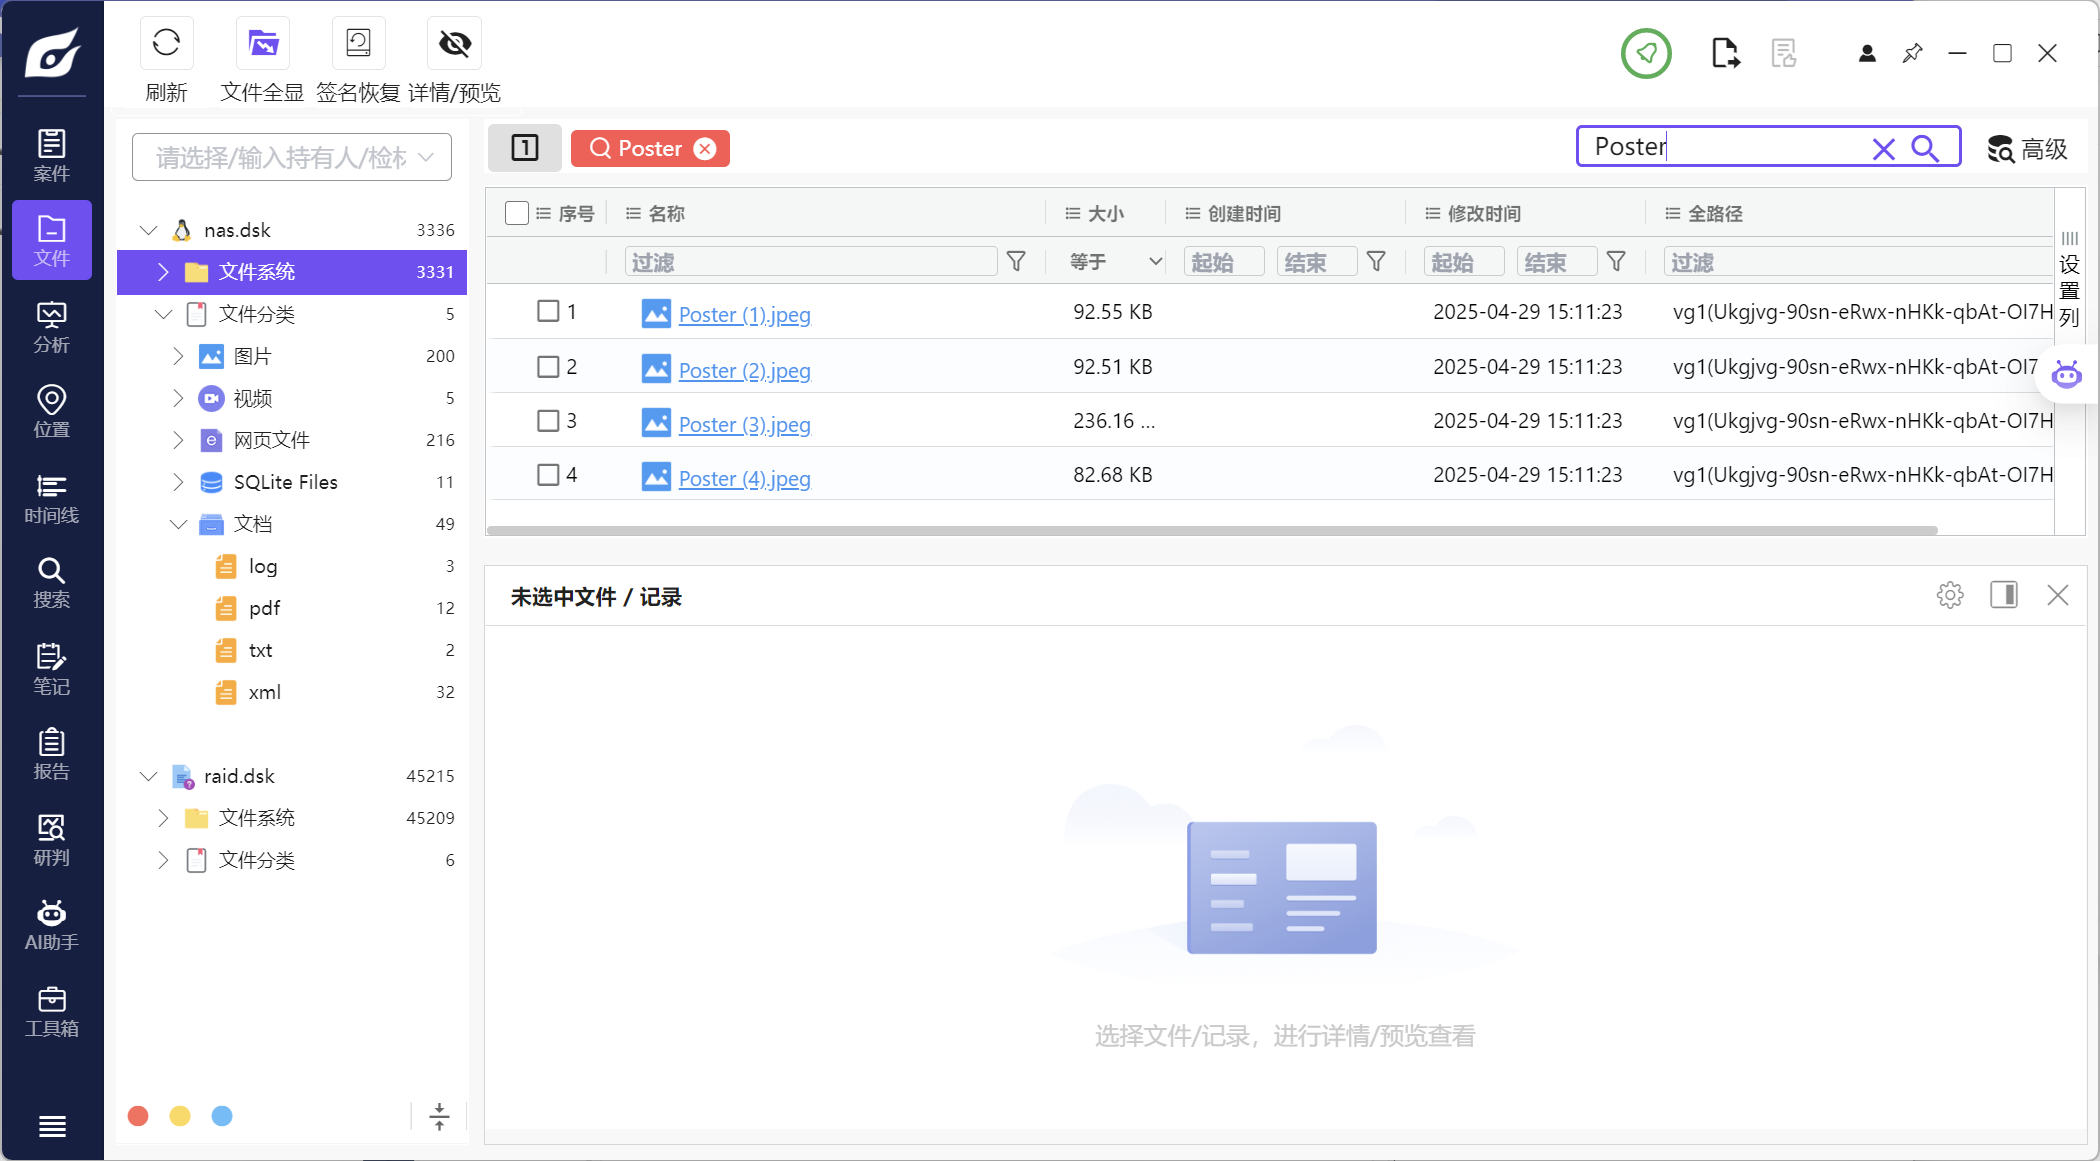Expand the 图片 category node
The image size is (2100, 1161).
coord(179,356)
